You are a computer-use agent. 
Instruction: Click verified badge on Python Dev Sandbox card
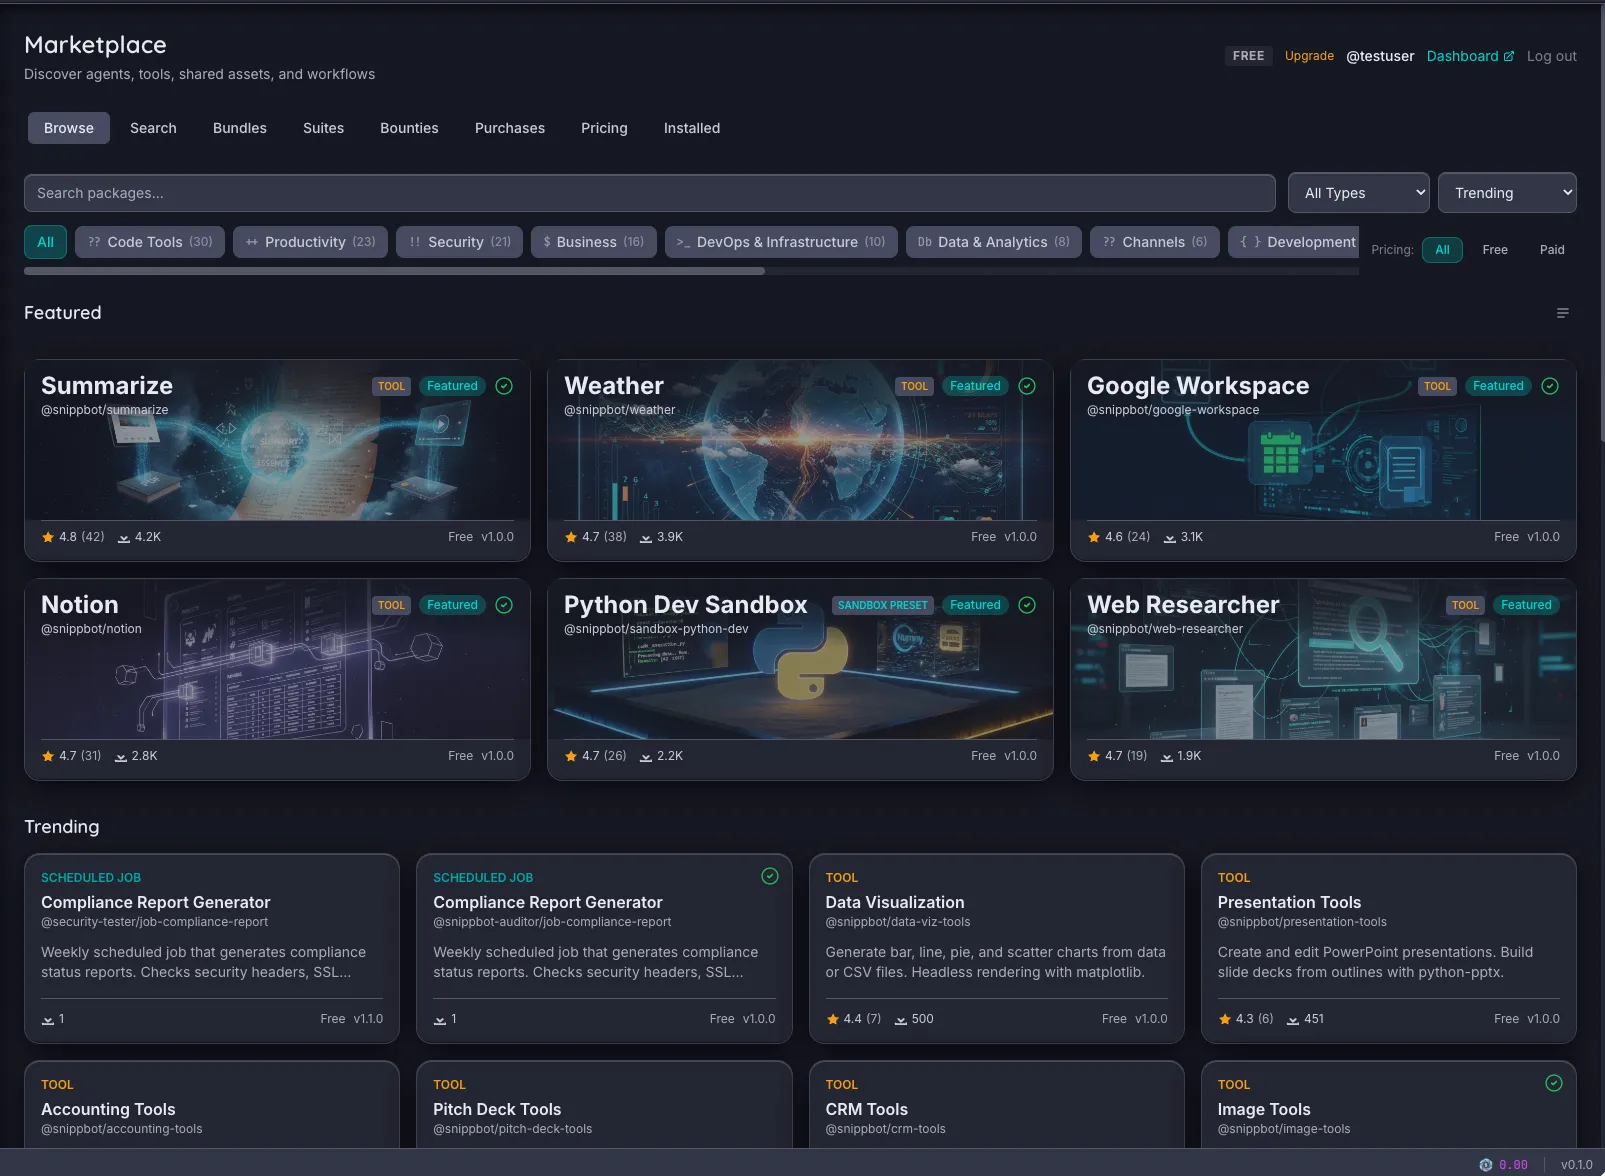coord(1027,605)
